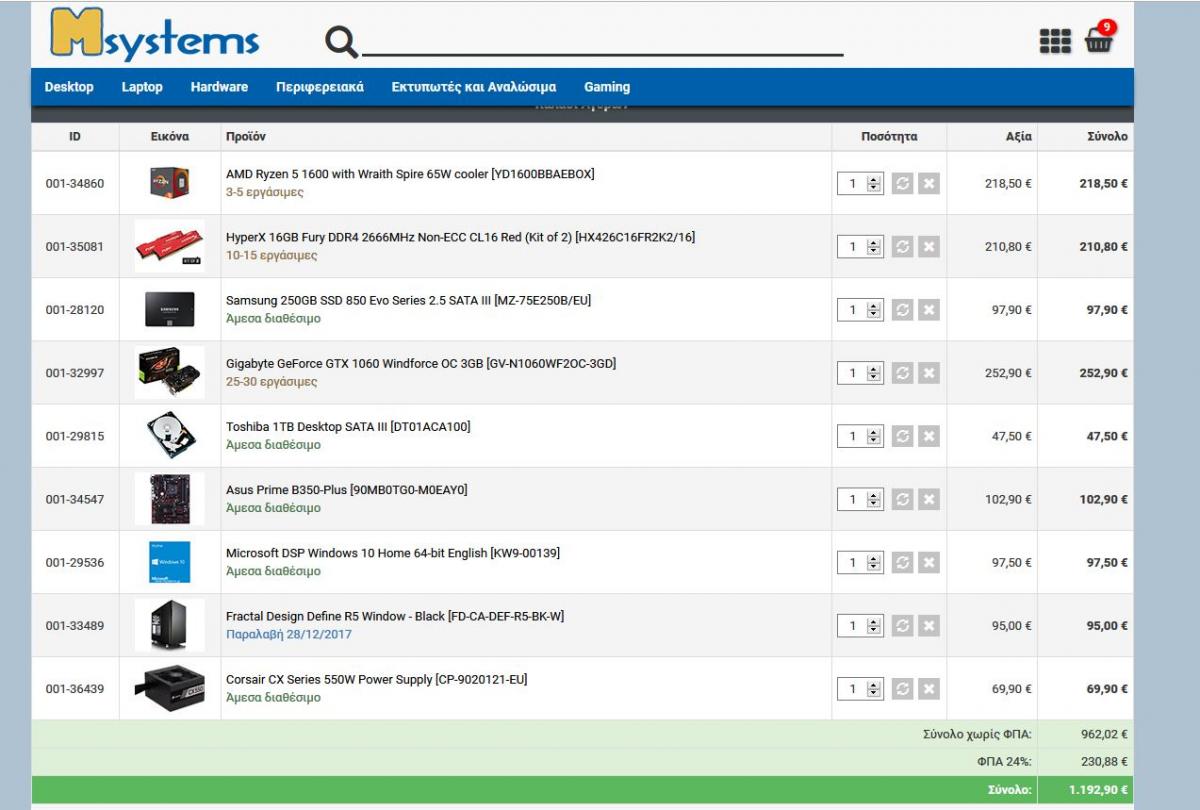
Task: Open Corsair CX Series 550W product link
Action: (376, 679)
